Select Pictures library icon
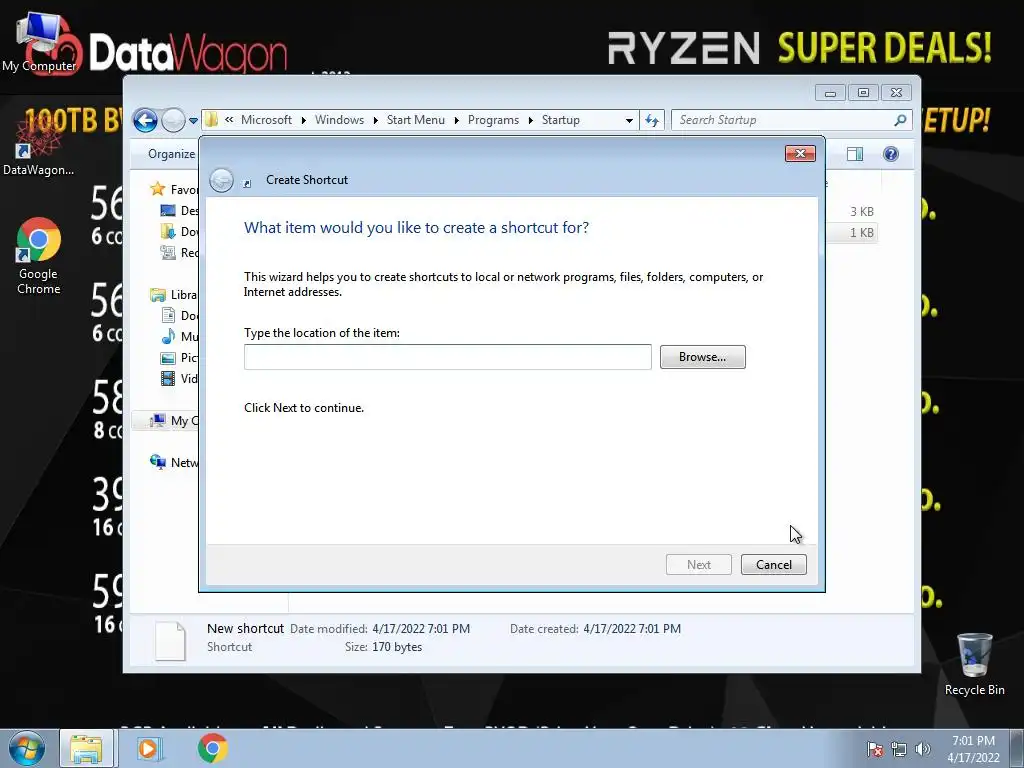Image resolution: width=1024 pixels, height=768 pixels. [x=168, y=358]
